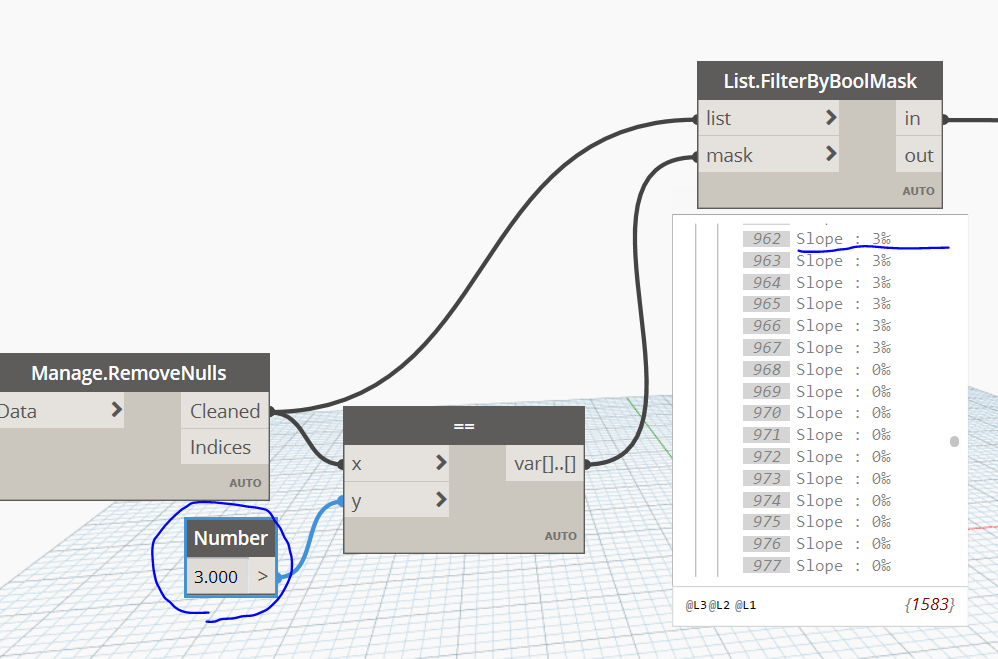Image resolution: width=998 pixels, height=659 pixels.
Task: Select the Number node title
Action: (230, 538)
